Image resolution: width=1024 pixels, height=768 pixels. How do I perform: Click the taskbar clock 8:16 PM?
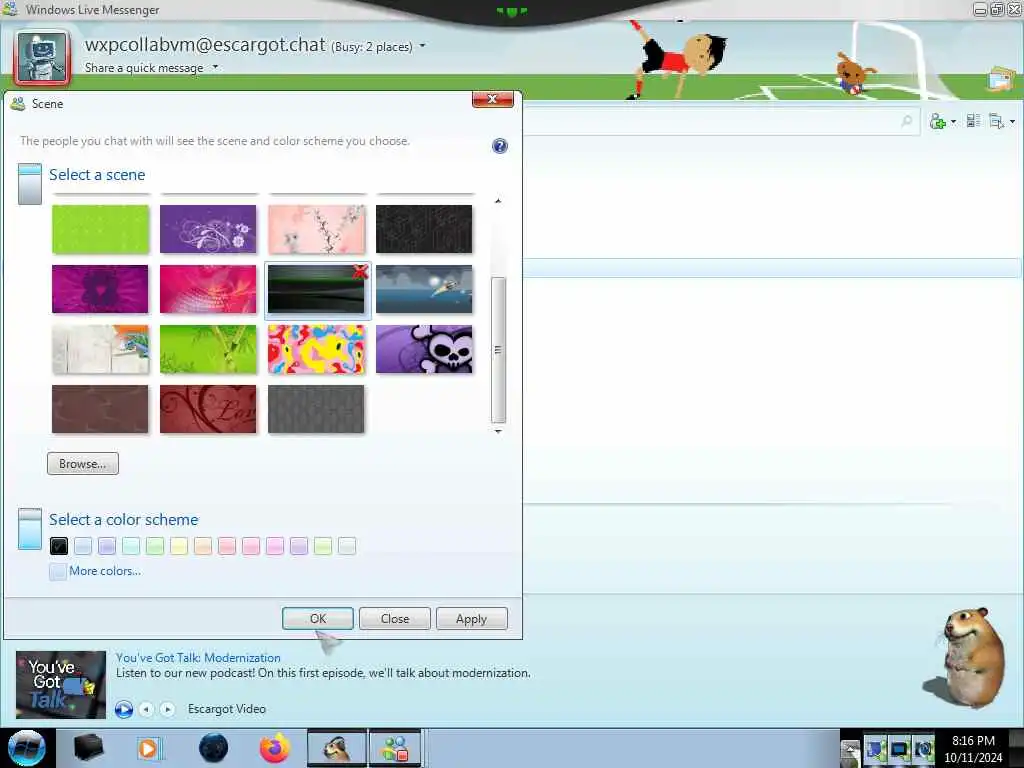973,741
